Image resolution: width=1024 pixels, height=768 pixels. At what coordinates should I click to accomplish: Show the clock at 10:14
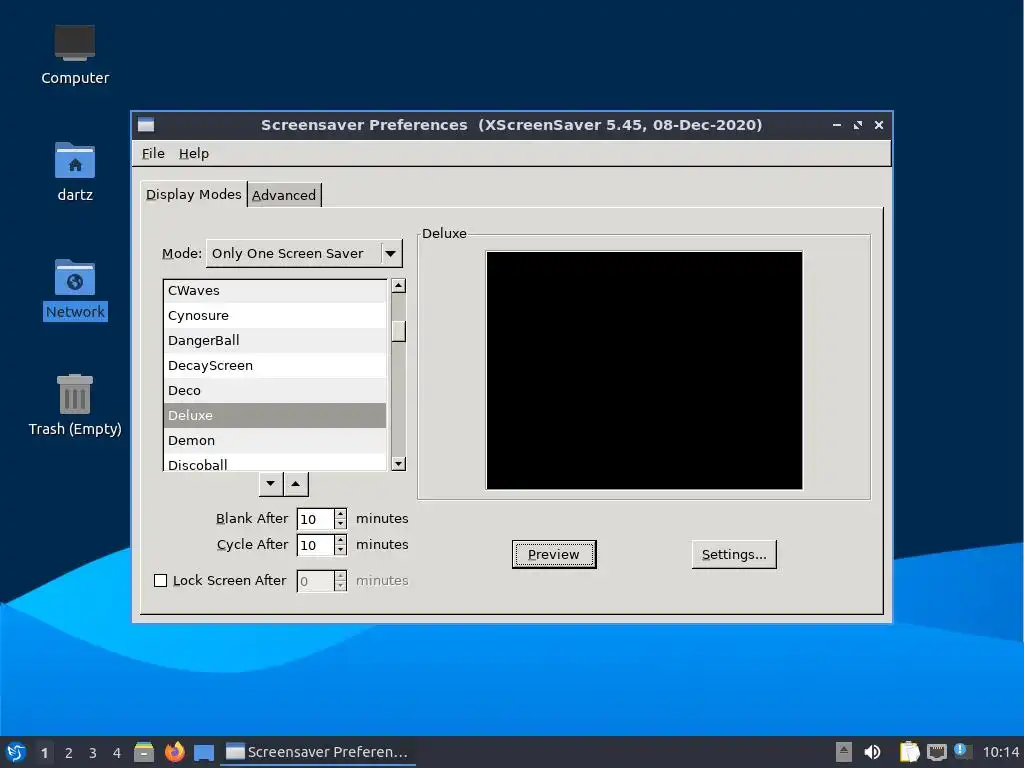1000,752
